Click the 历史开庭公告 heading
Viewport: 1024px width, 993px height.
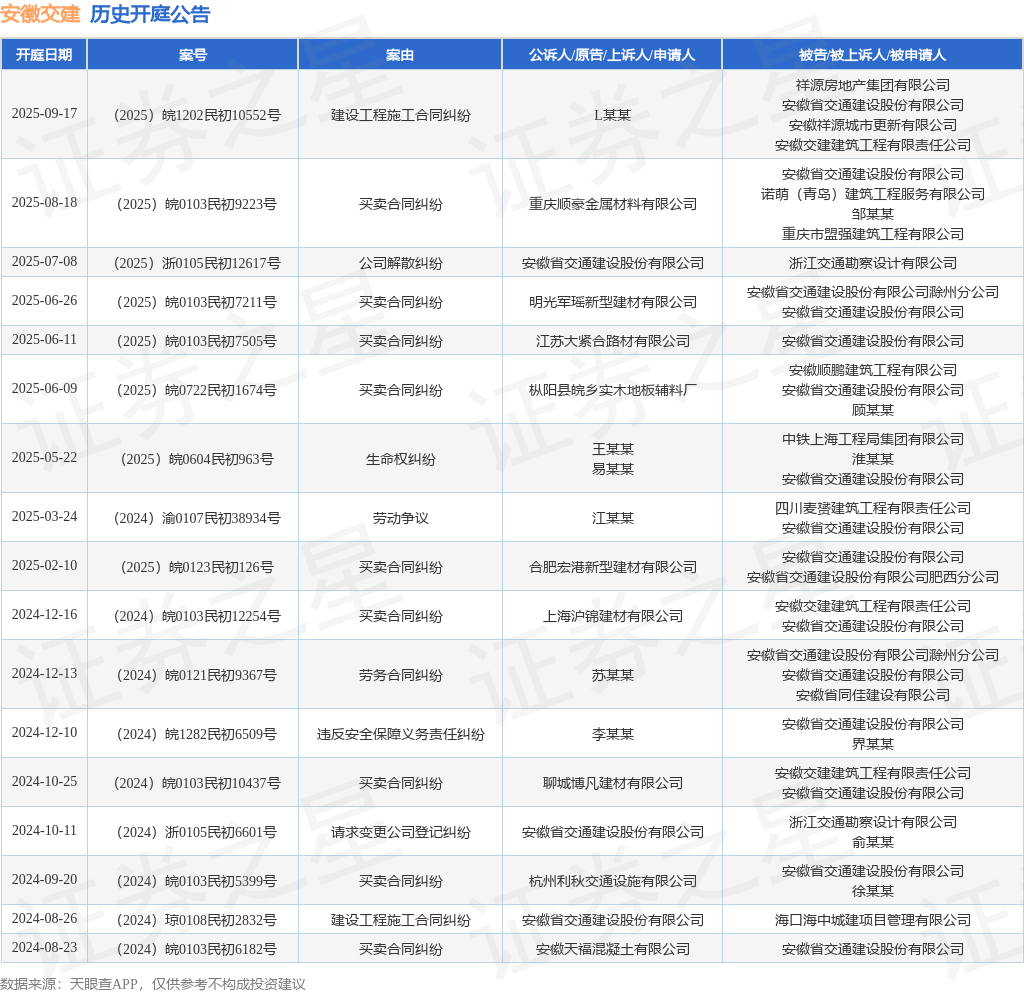click(x=150, y=14)
